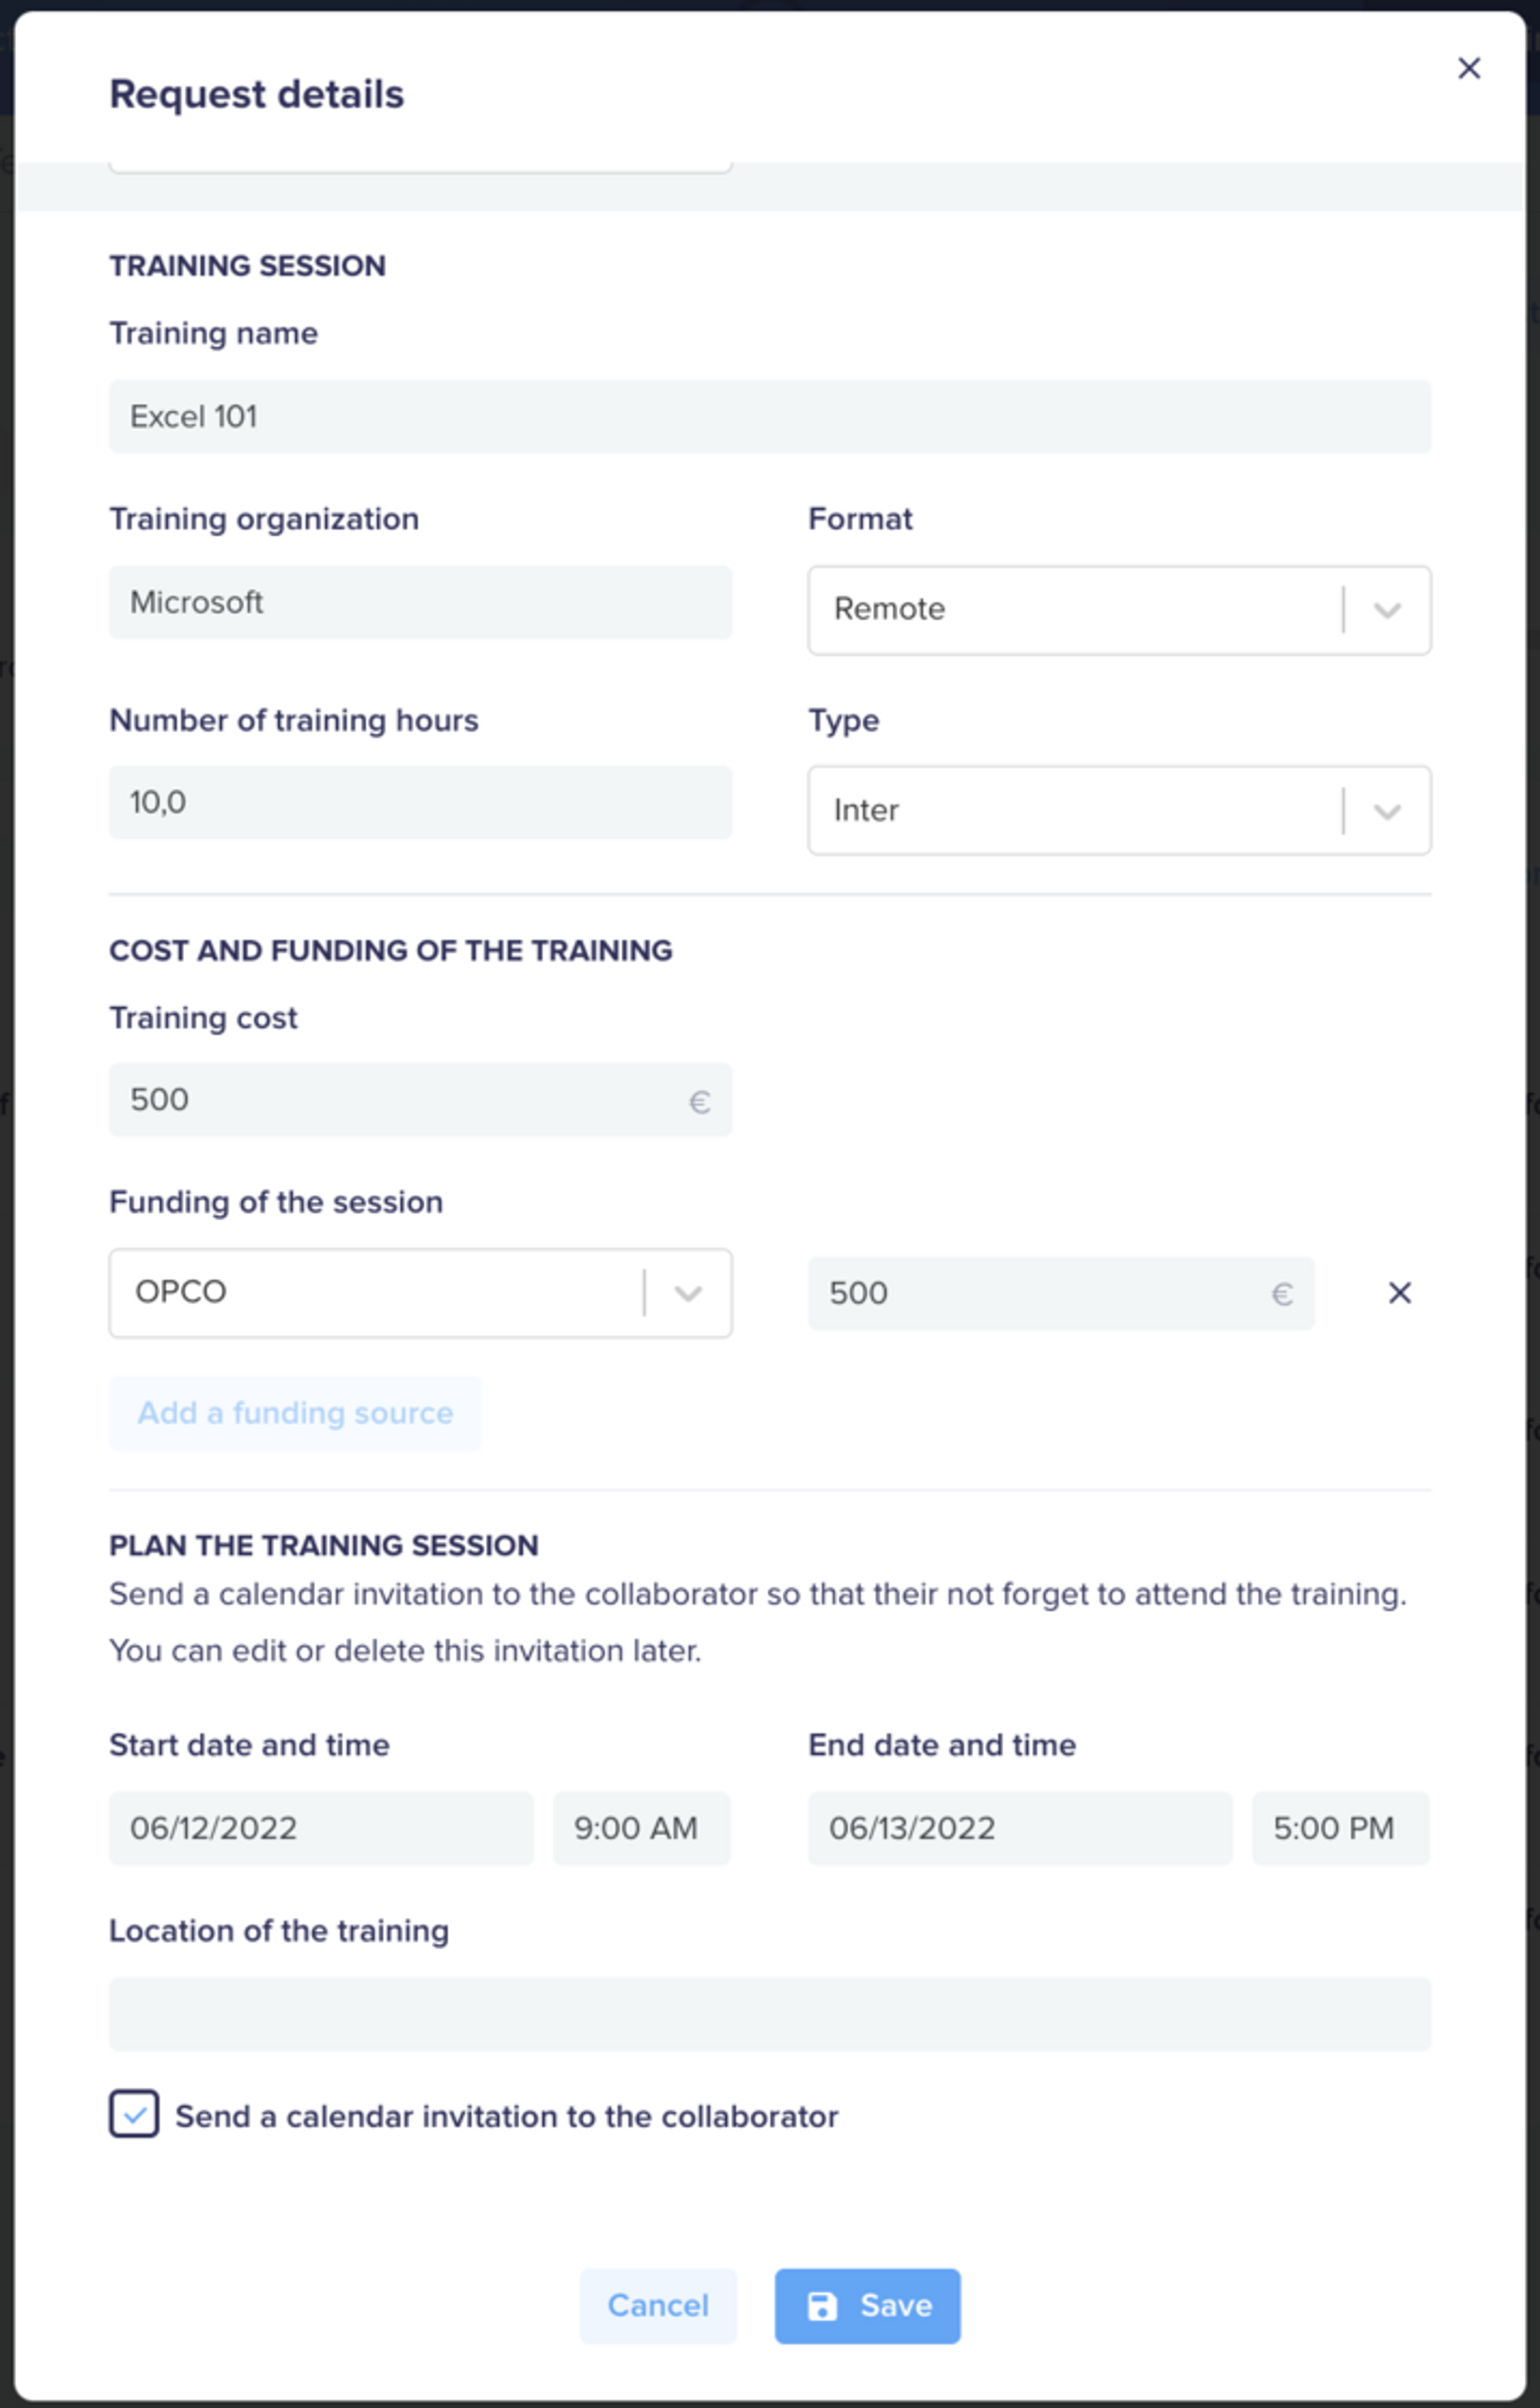Image resolution: width=1540 pixels, height=2408 pixels.
Task: Open the Type dropdown showing Inter
Action: [x=1119, y=811]
